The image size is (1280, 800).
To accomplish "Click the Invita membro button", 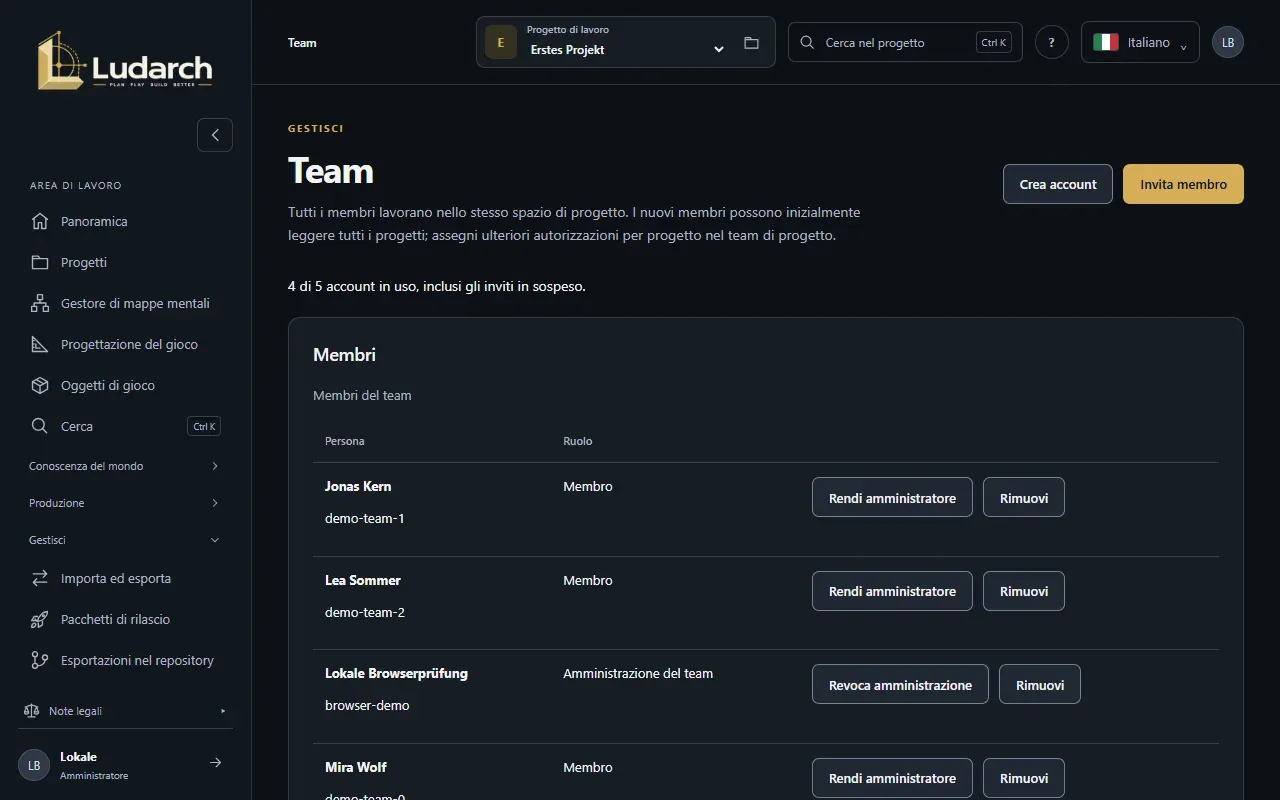I will [1183, 184].
